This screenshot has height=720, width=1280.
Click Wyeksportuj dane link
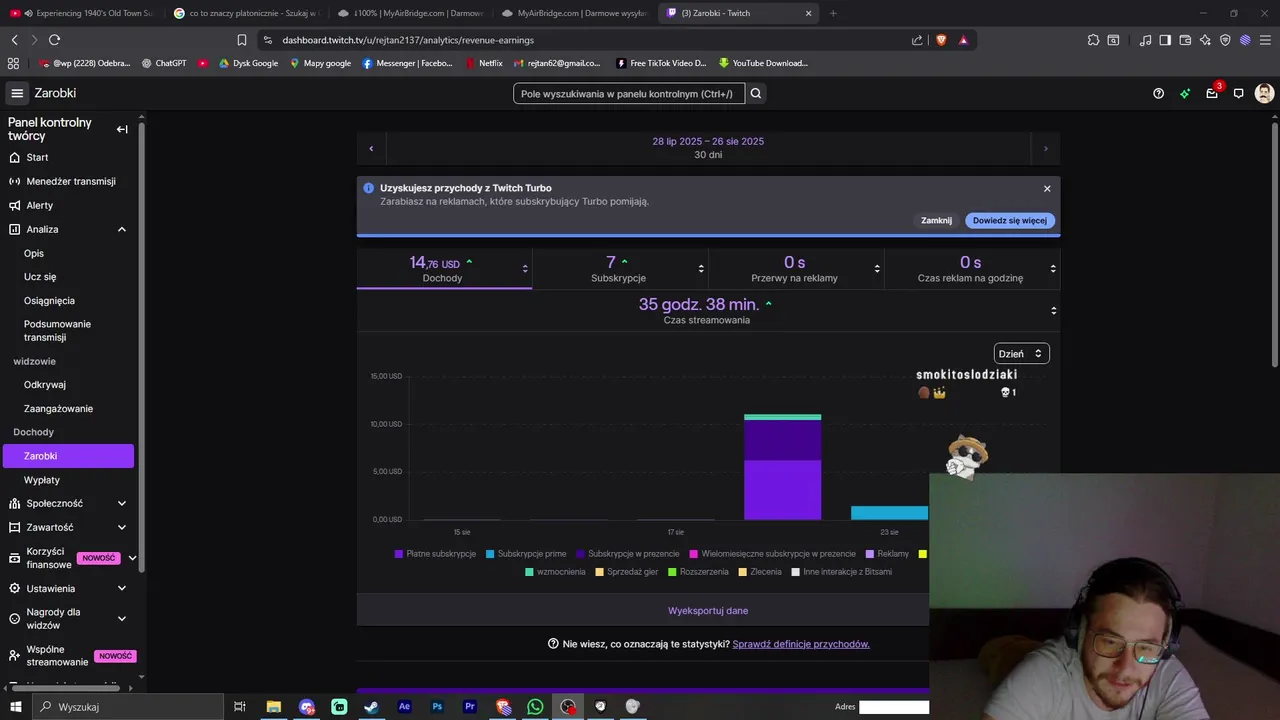(708, 611)
